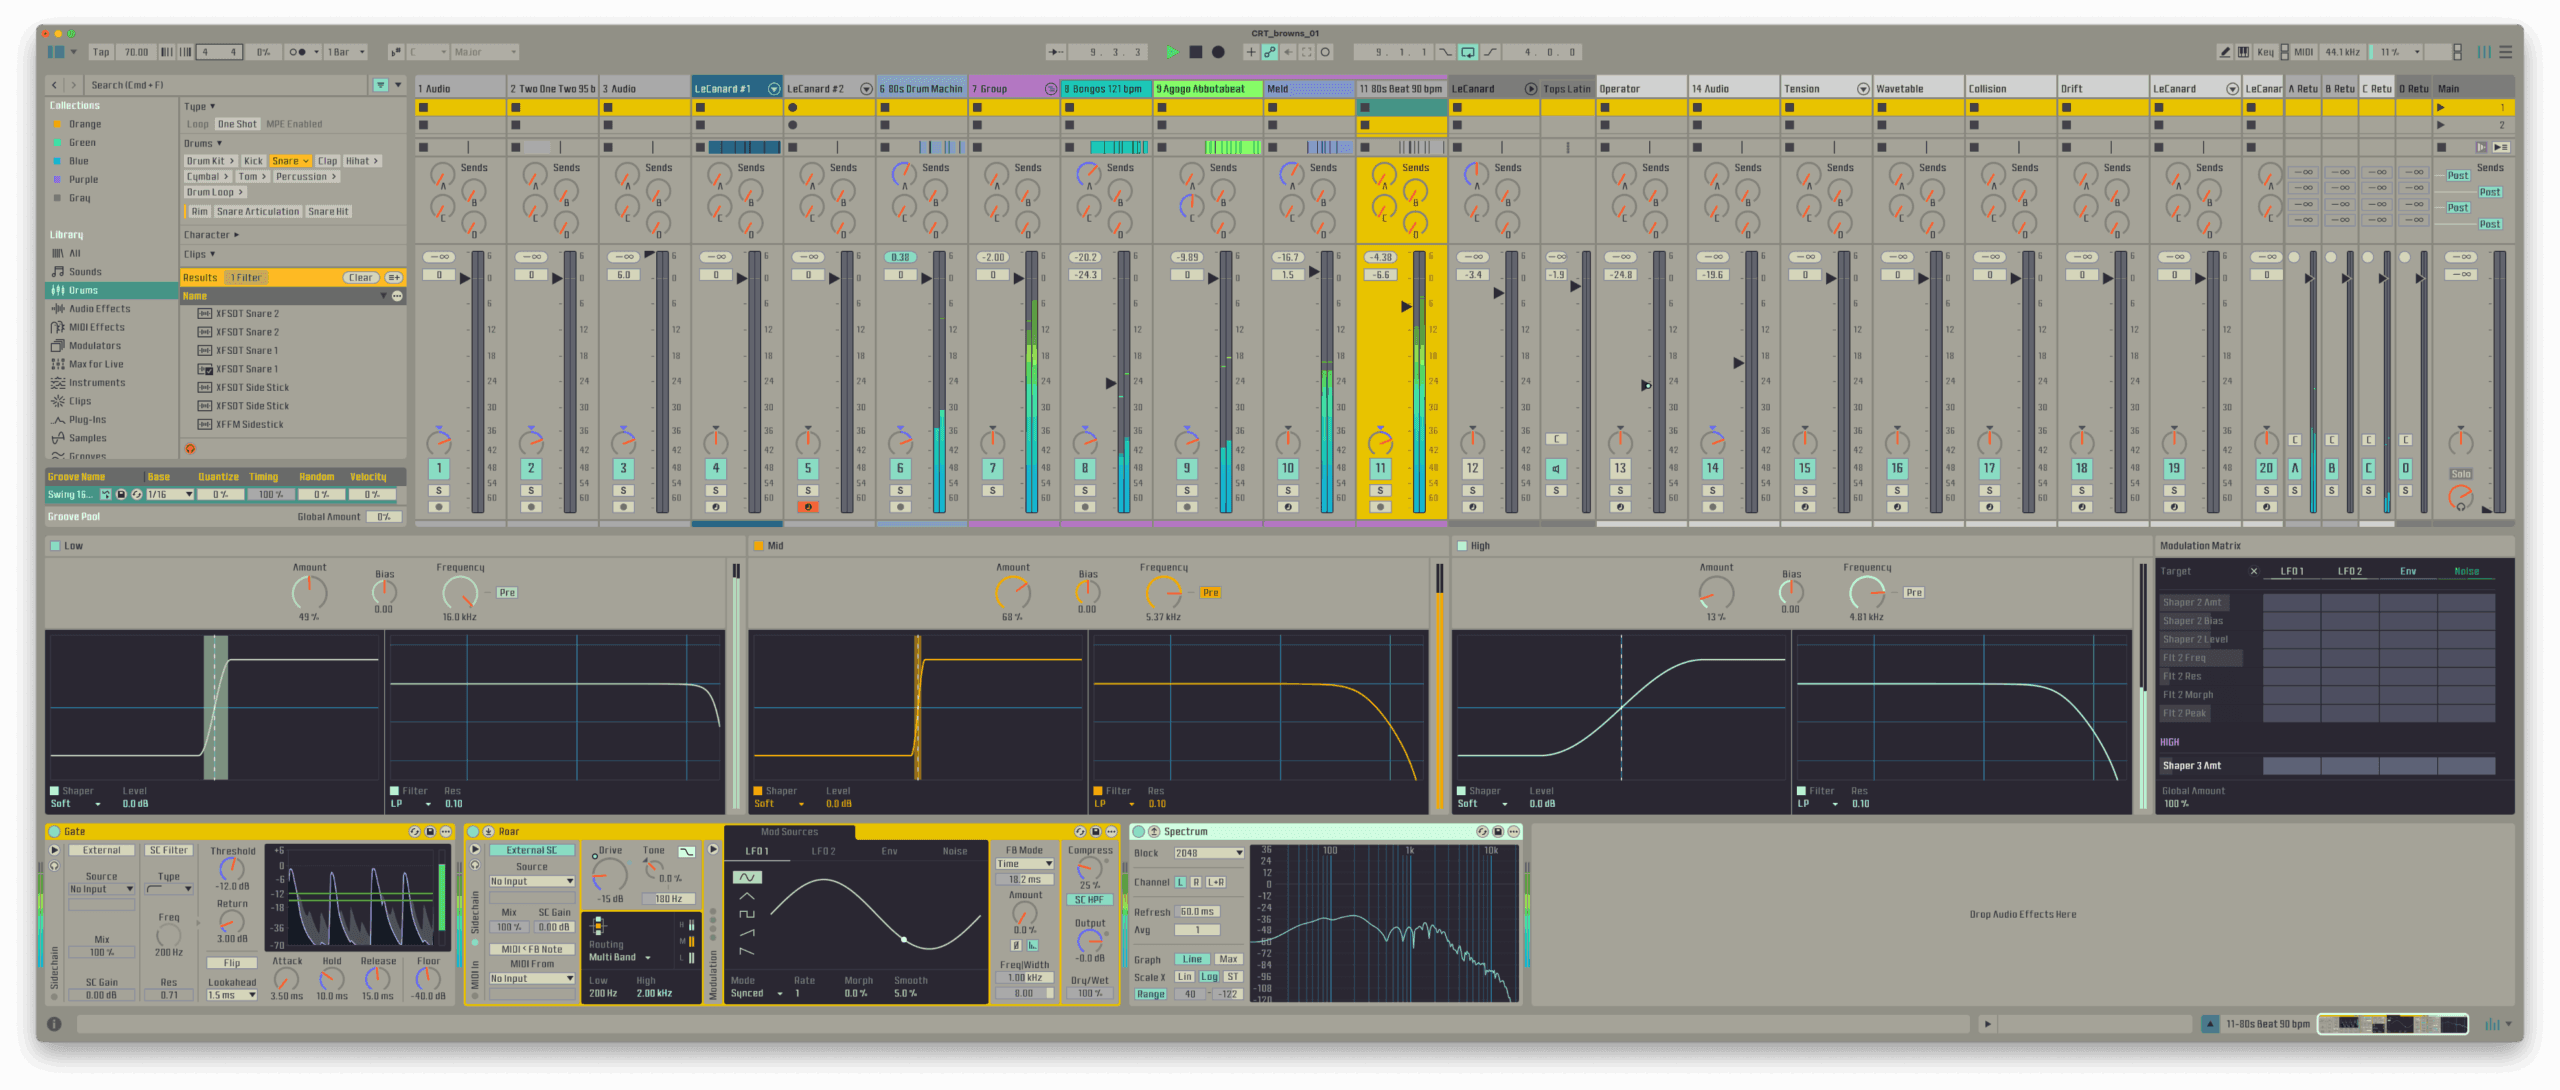Screen dimensions: 2560x1090
Task: Toggle the browser preview headphone icon
Action: point(190,449)
